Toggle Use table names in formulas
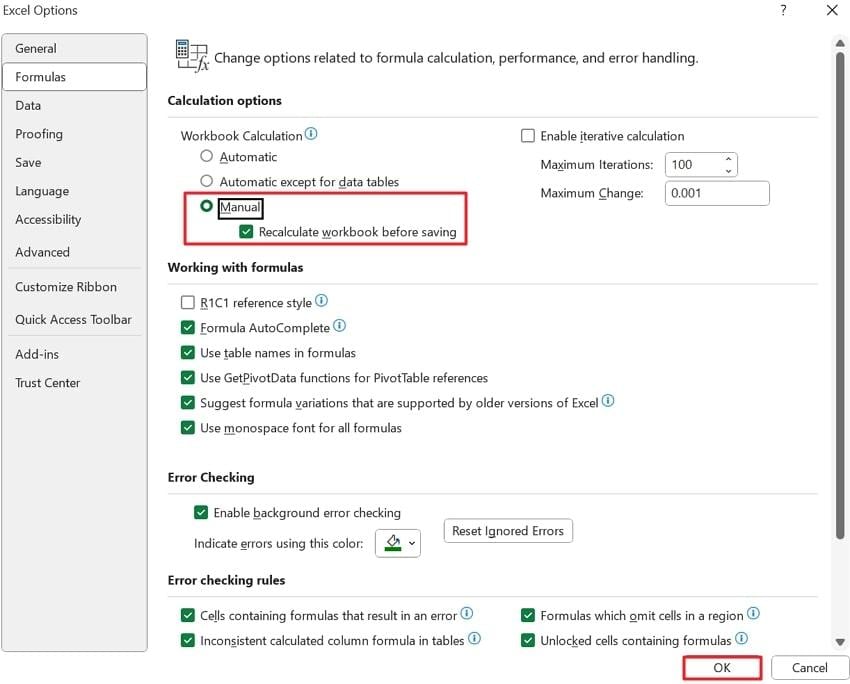Viewport: 850px width, 684px height. click(x=188, y=353)
